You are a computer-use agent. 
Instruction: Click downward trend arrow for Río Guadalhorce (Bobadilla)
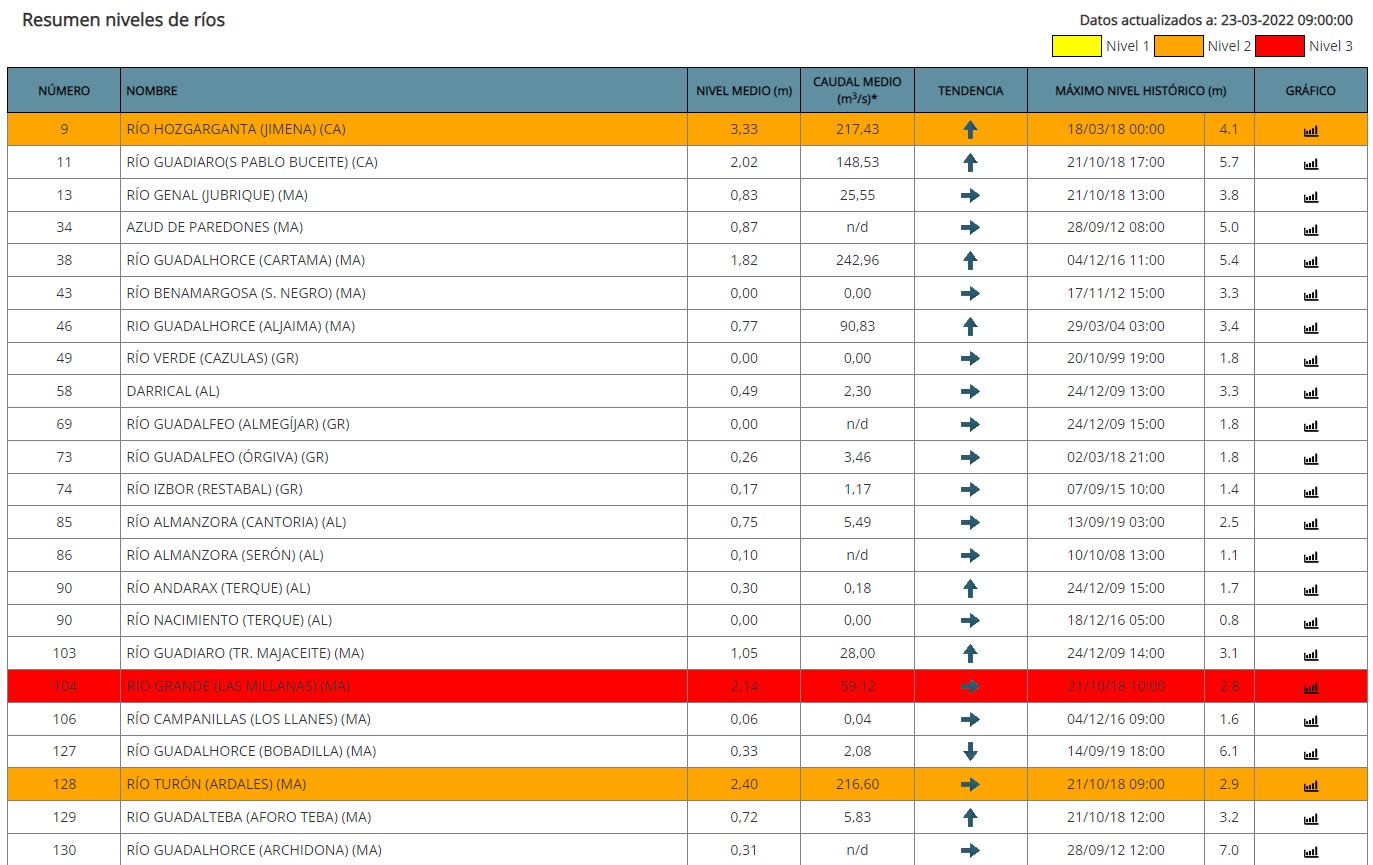coord(969,752)
